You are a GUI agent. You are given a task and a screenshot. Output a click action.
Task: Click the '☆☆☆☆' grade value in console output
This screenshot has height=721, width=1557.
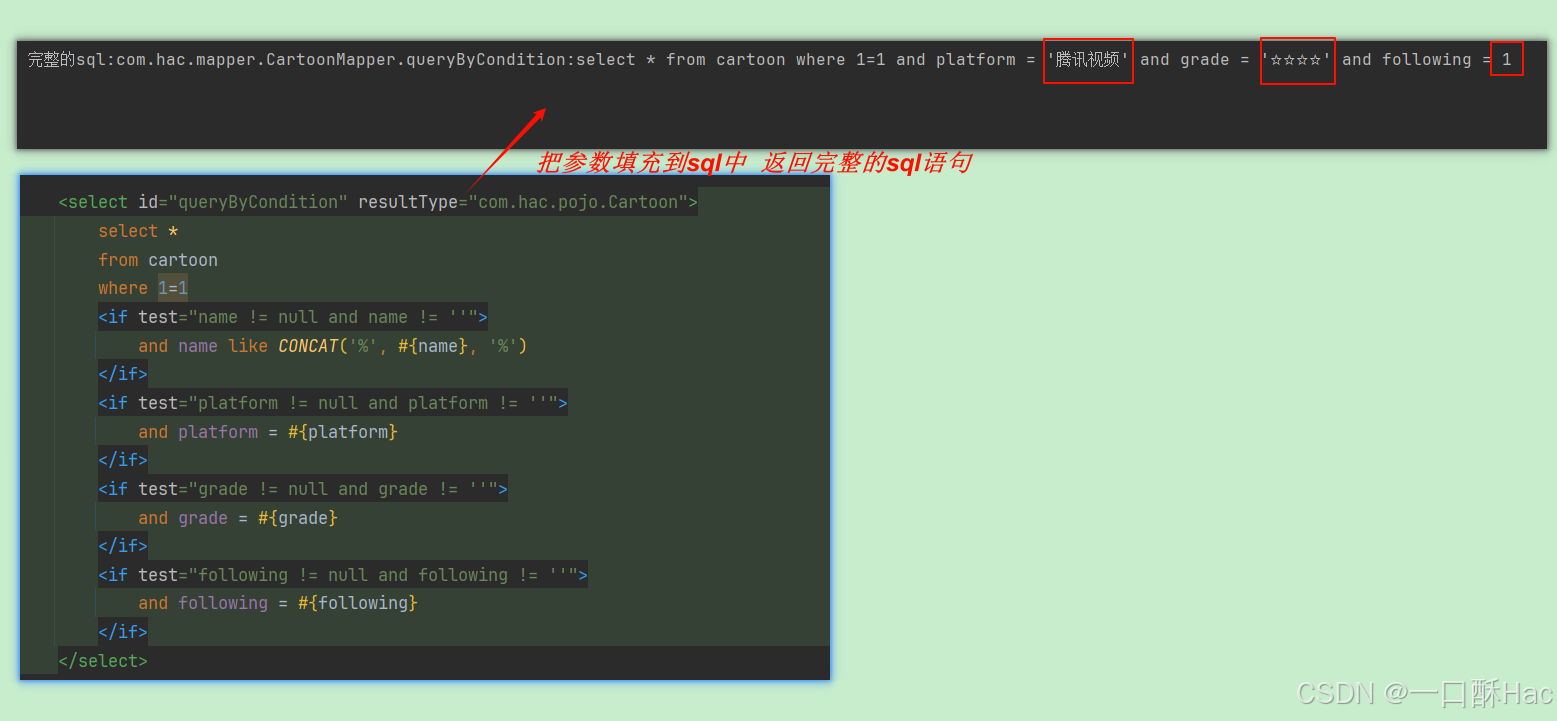click(1297, 60)
